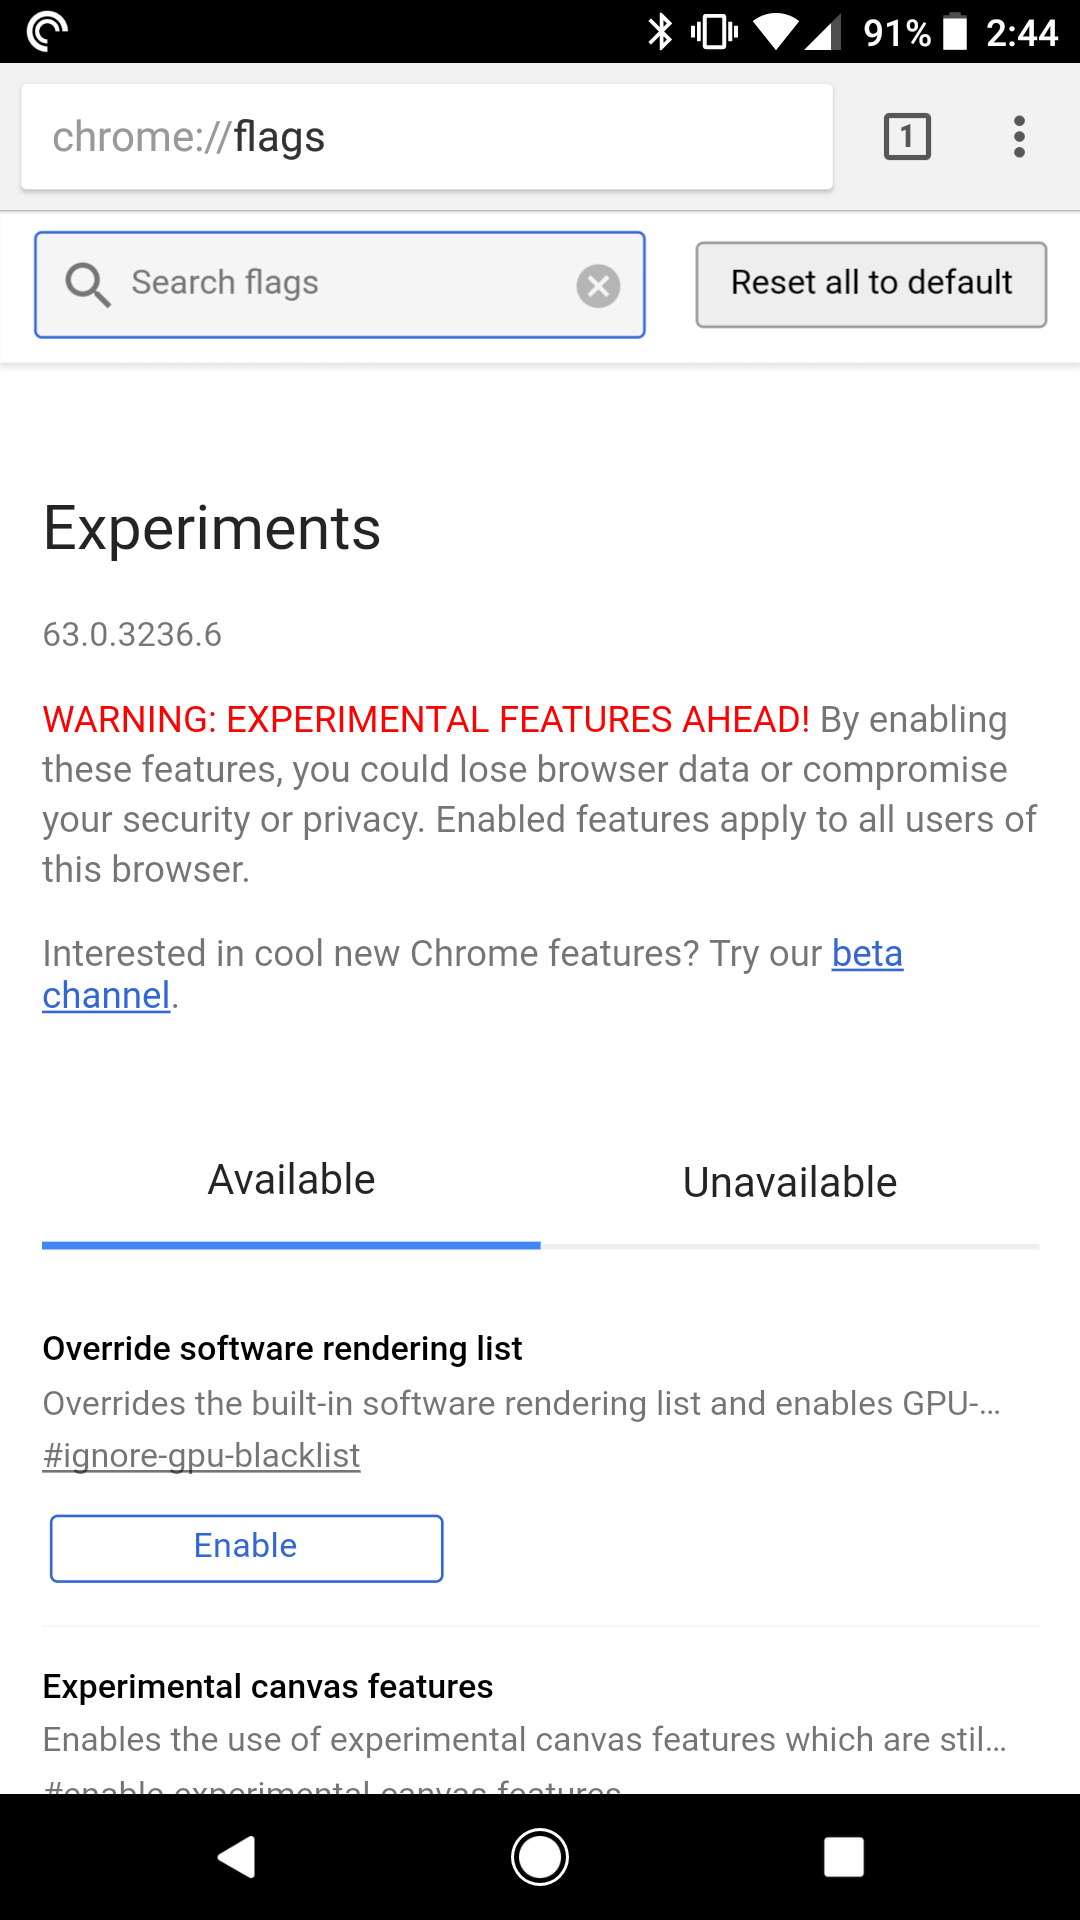Viewport: 1080px width, 1920px height.
Task: Focus the Search flags input field
Action: tap(340, 284)
